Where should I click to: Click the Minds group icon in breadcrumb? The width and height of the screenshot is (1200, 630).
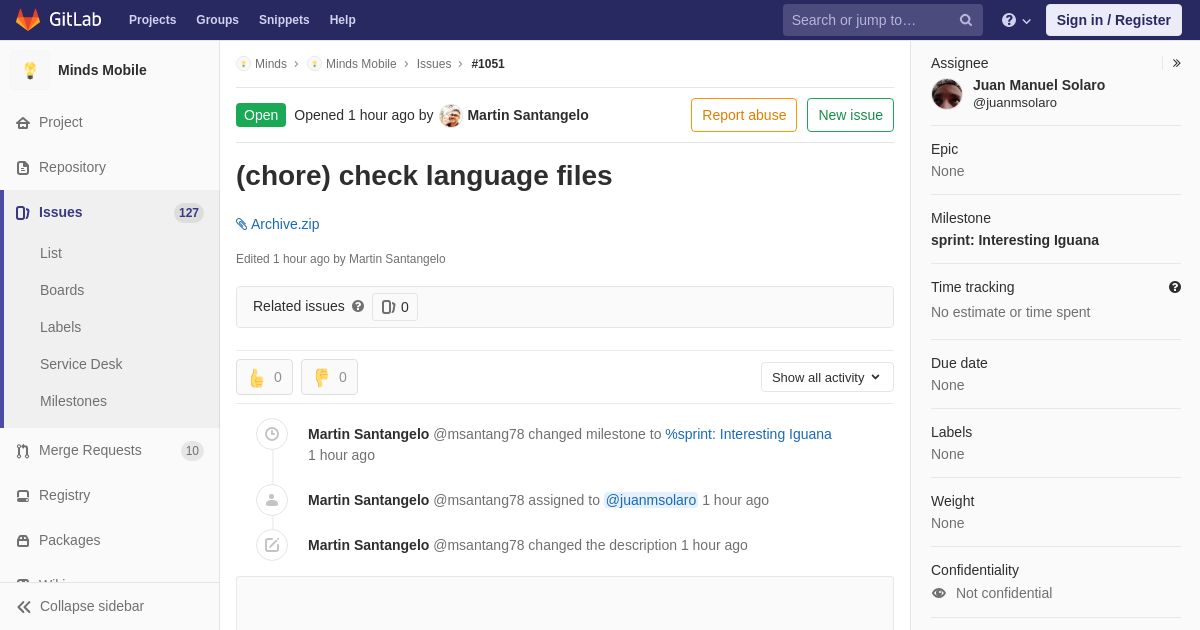tap(243, 64)
